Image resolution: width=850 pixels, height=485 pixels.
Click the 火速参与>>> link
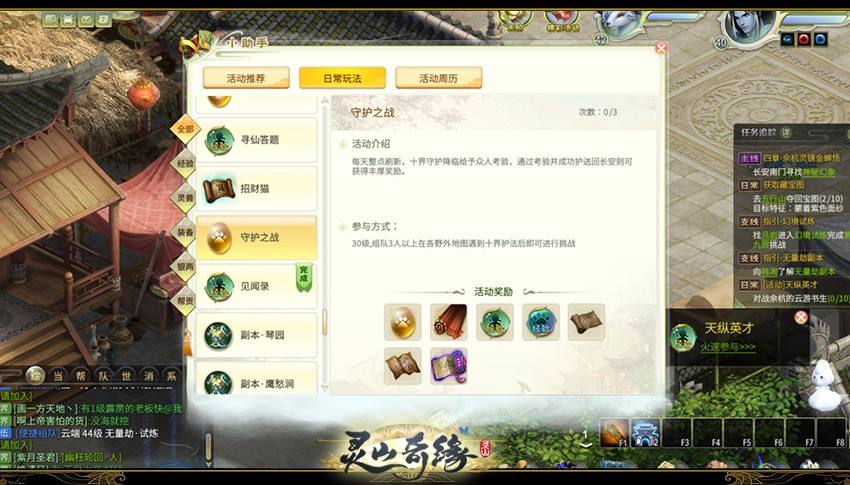pos(727,347)
